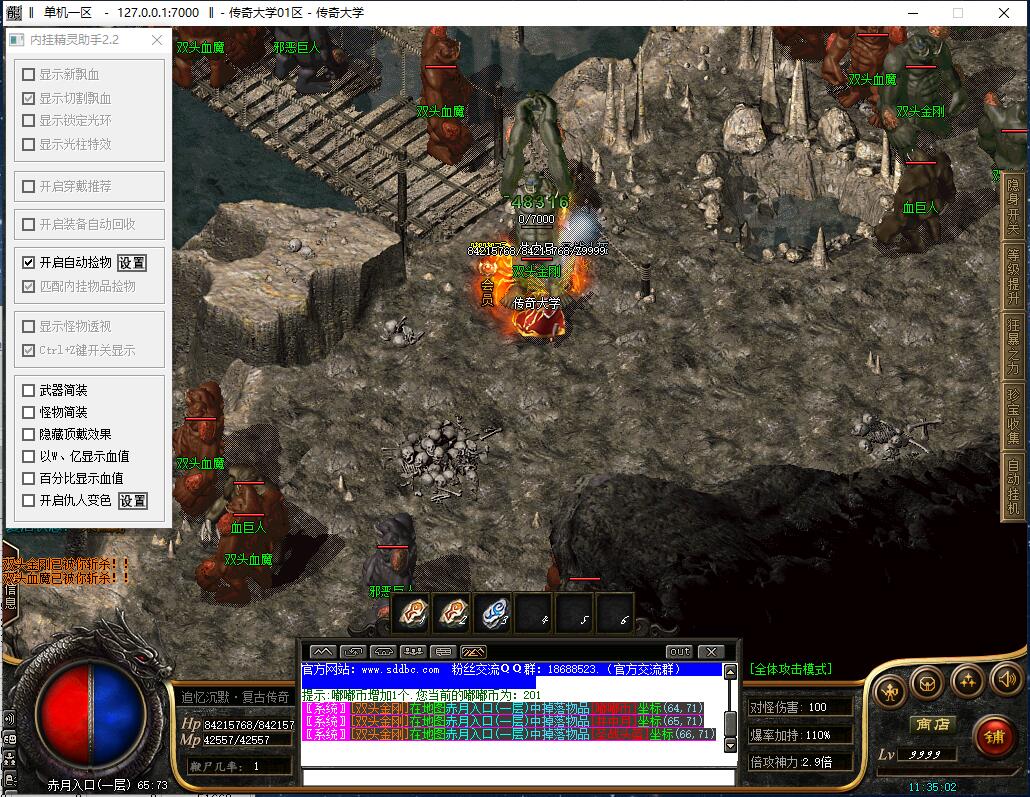The height and width of the screenshot is (797, 1030).
Task: Click the 等级提升 side button
Action: click(1014, 275)
